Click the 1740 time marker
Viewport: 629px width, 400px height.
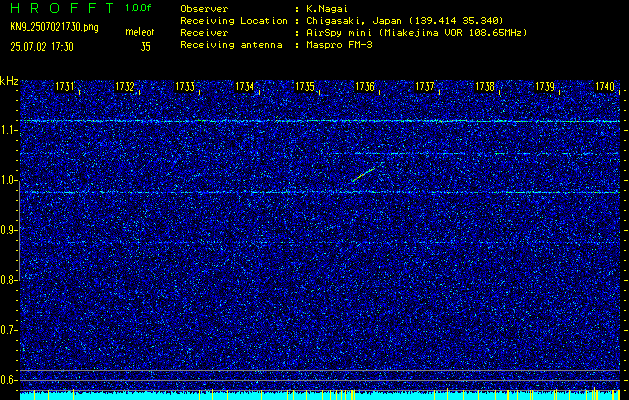tap(605, 86)
